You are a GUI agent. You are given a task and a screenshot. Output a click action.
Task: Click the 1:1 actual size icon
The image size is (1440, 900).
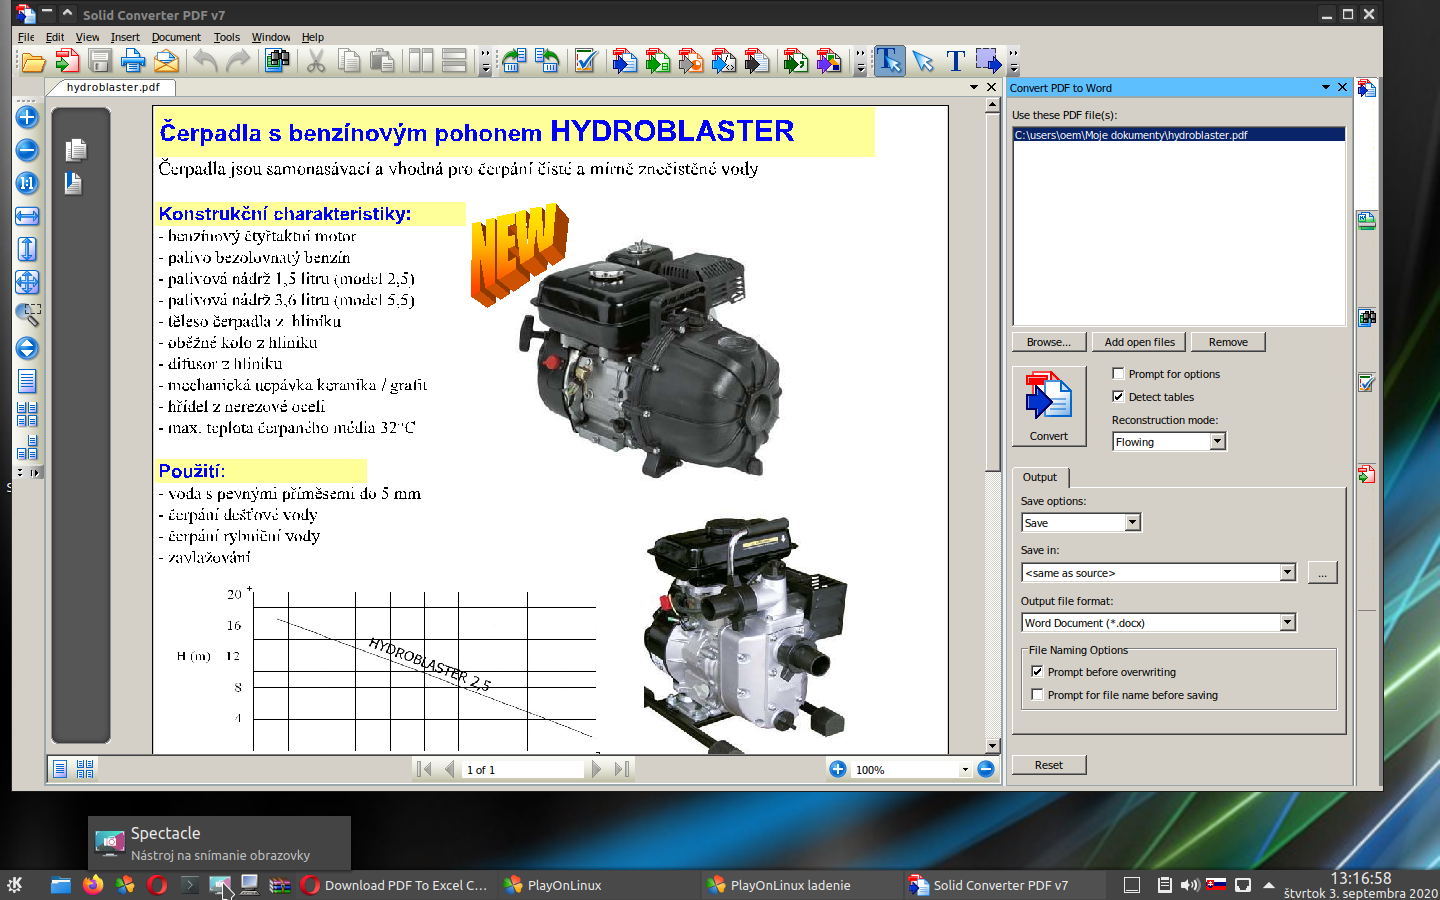(27, 183)
